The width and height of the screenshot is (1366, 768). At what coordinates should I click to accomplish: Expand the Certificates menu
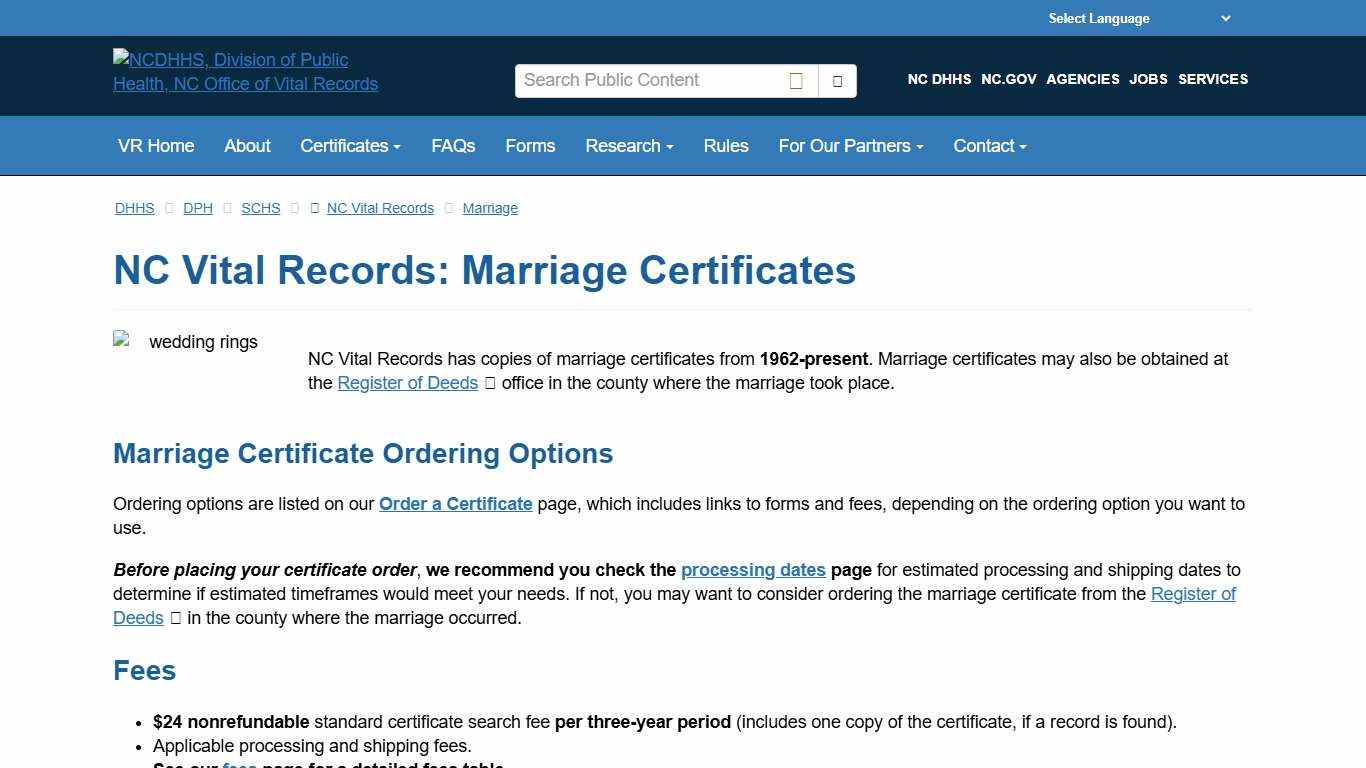click(x=349, y=146)
